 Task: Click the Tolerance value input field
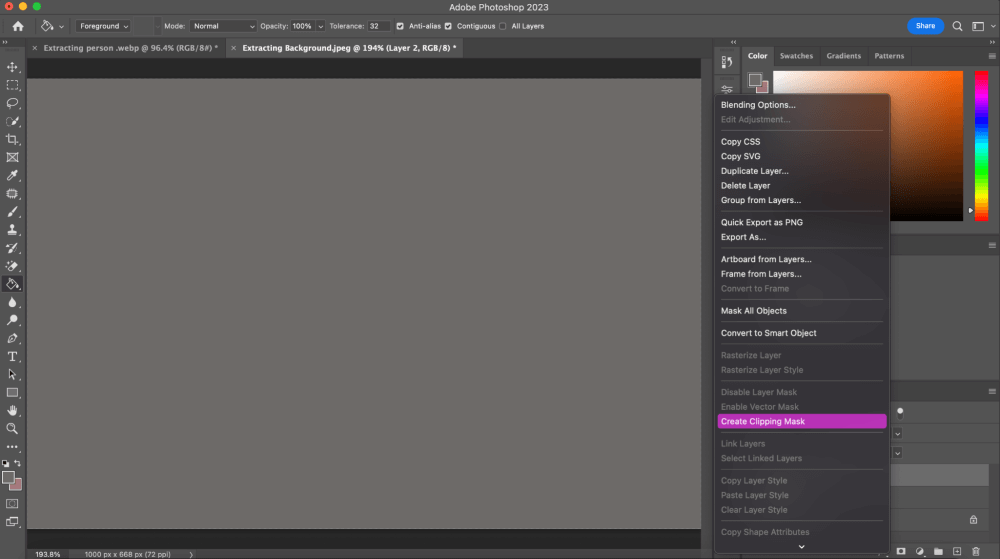378,26
